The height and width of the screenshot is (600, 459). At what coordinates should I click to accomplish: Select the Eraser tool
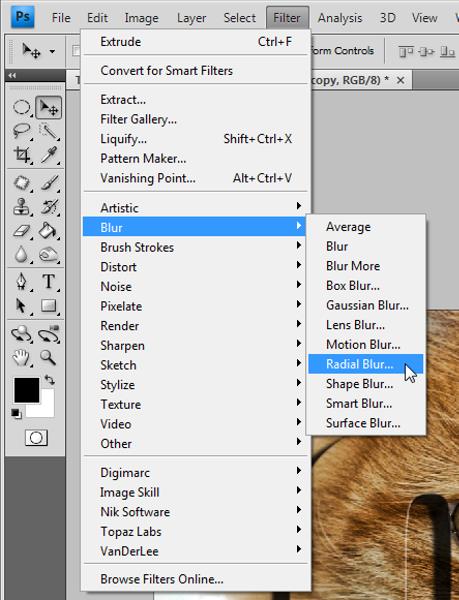click(x=21, y=231)
